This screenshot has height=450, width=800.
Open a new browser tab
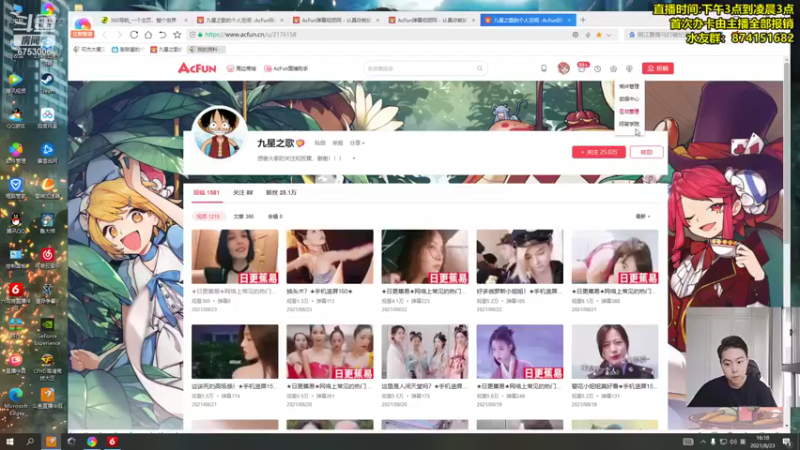point(583,20)
